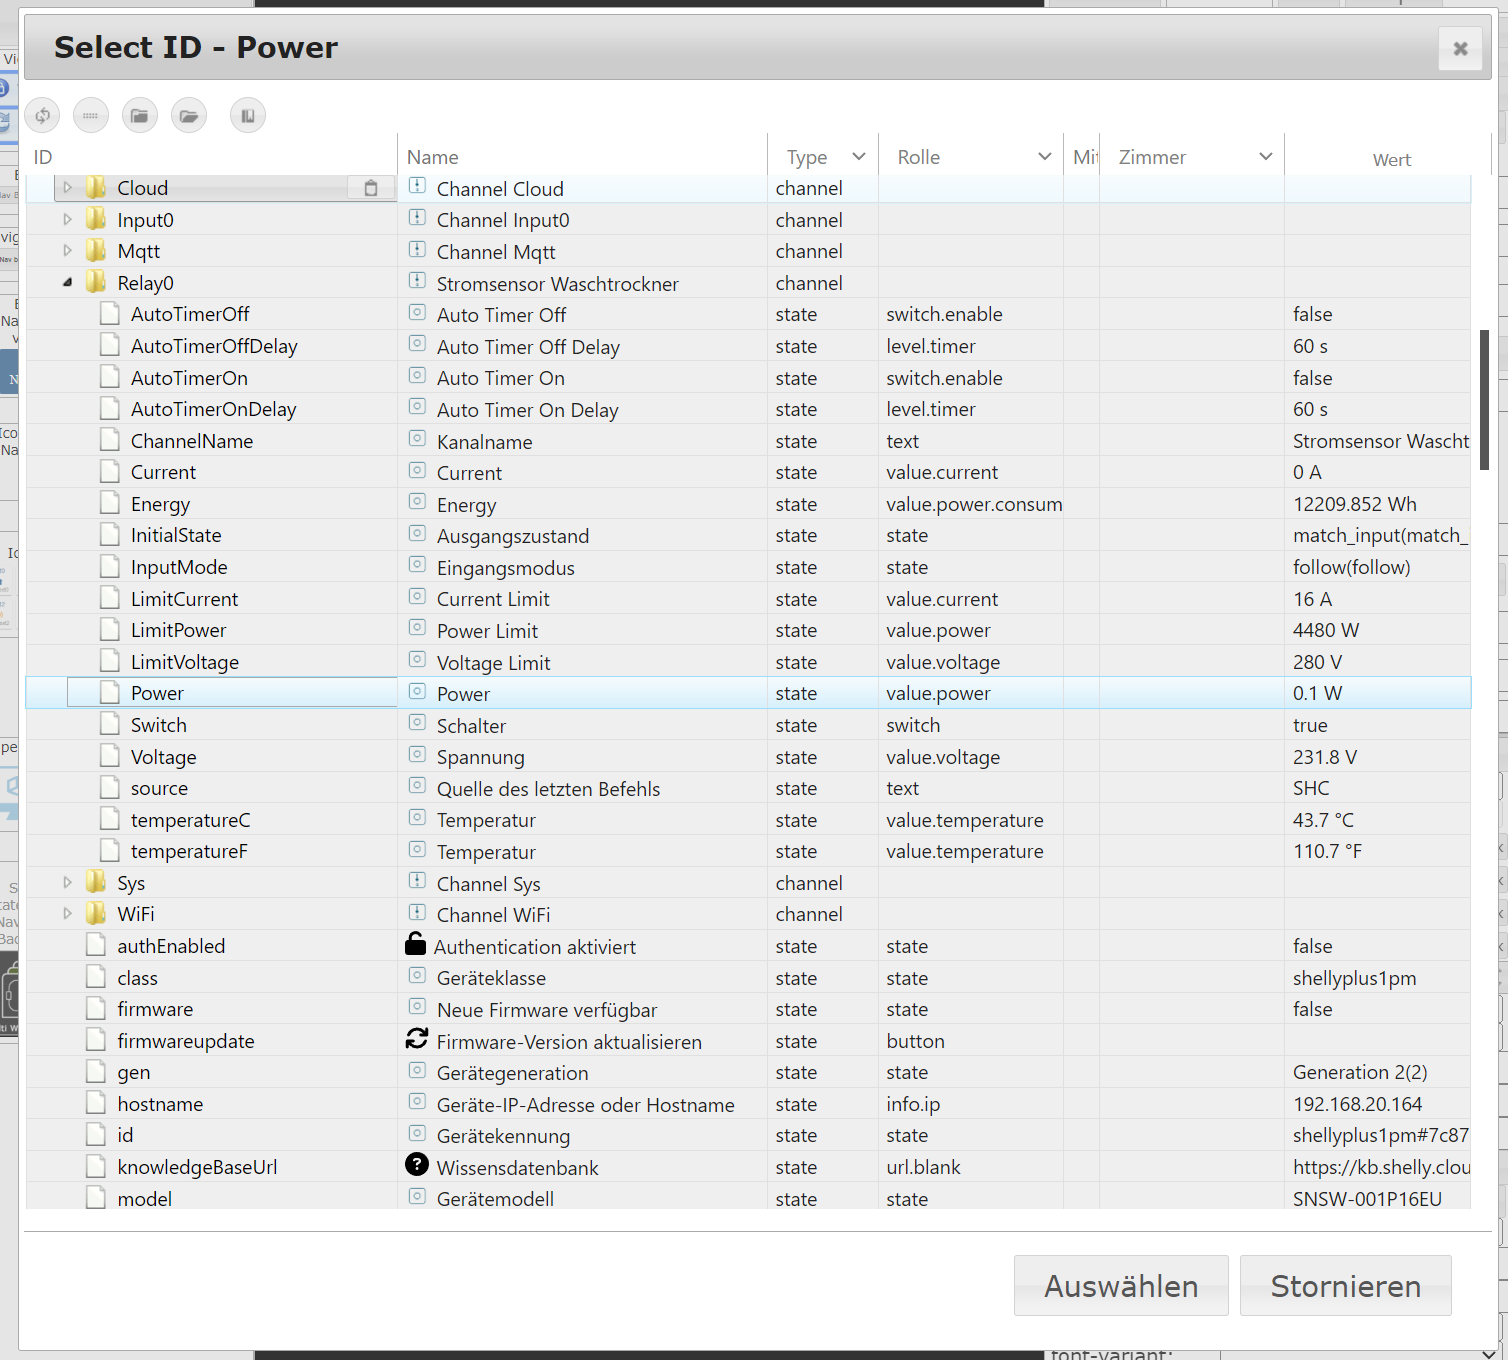Select the temperatureC tree item
Viewport: 1508px width, 1360px height.
click(191, 820)
